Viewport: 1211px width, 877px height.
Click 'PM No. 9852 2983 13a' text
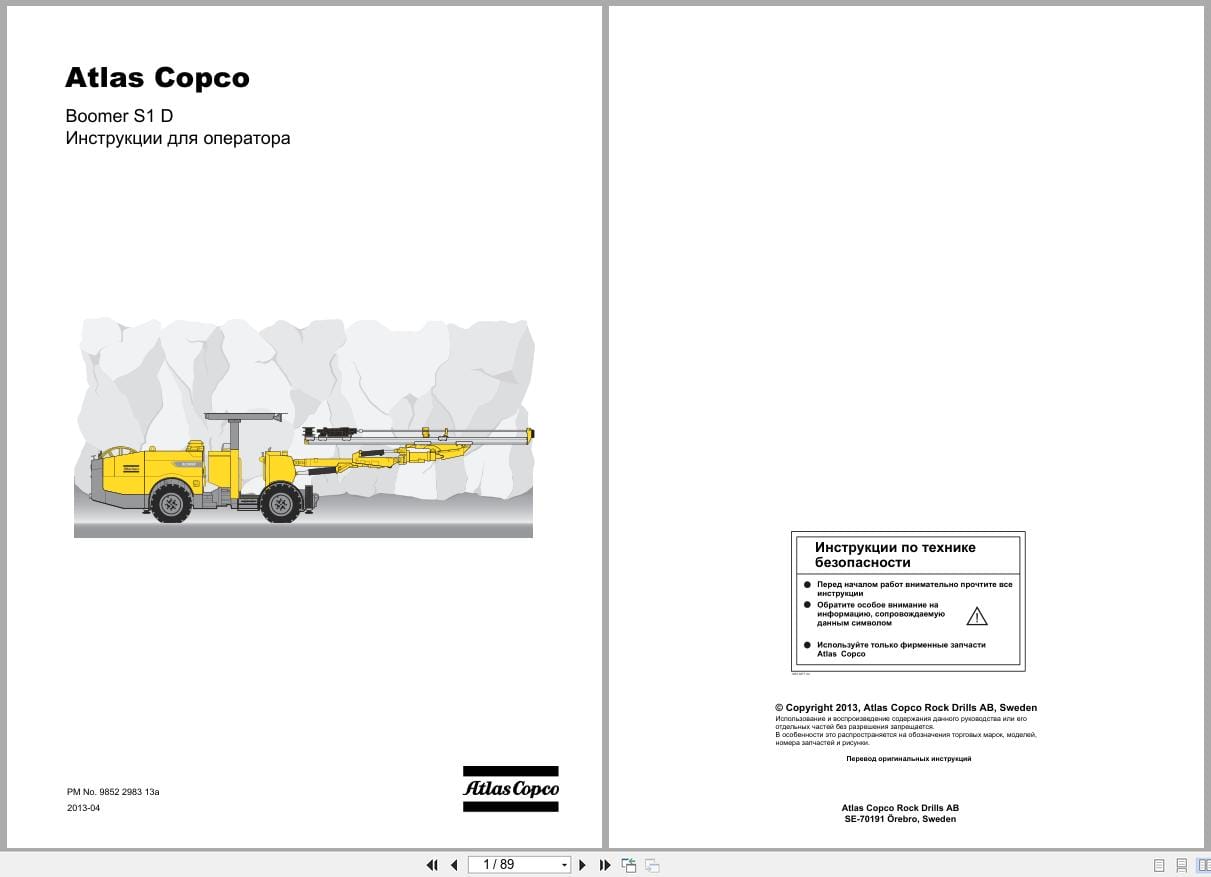[x=113, y=792]
